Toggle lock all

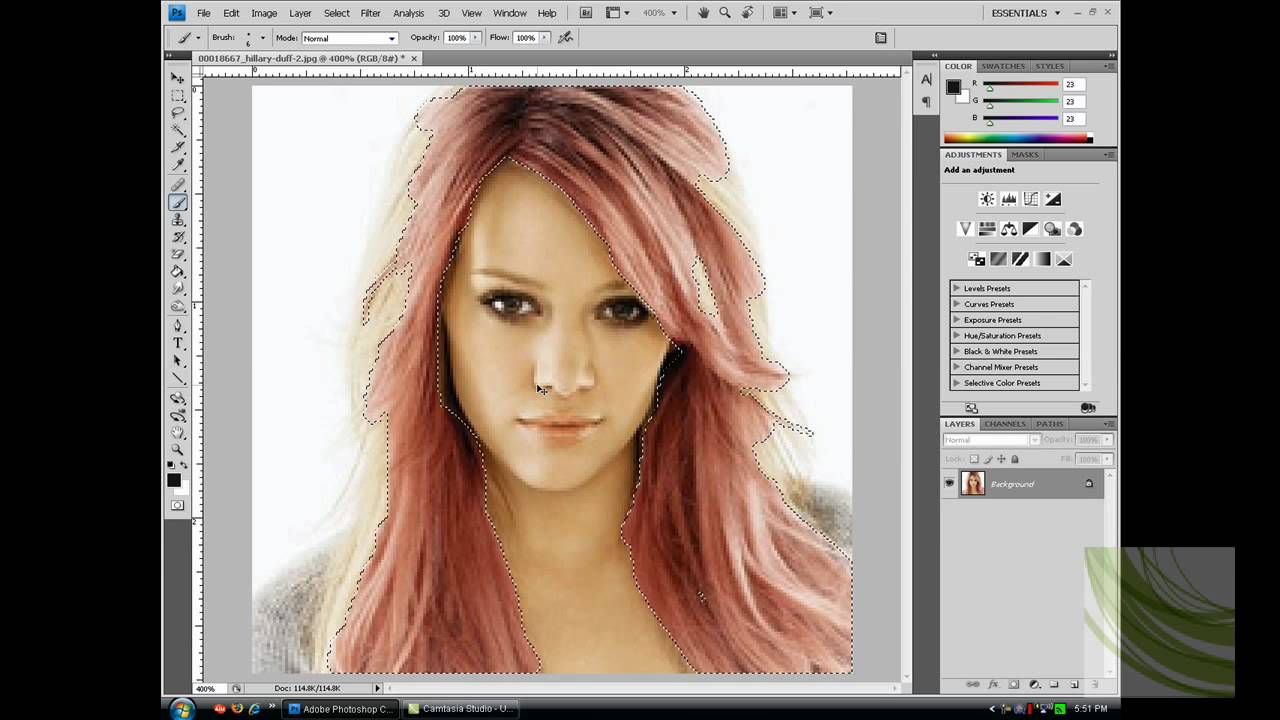click(1015, 459)
